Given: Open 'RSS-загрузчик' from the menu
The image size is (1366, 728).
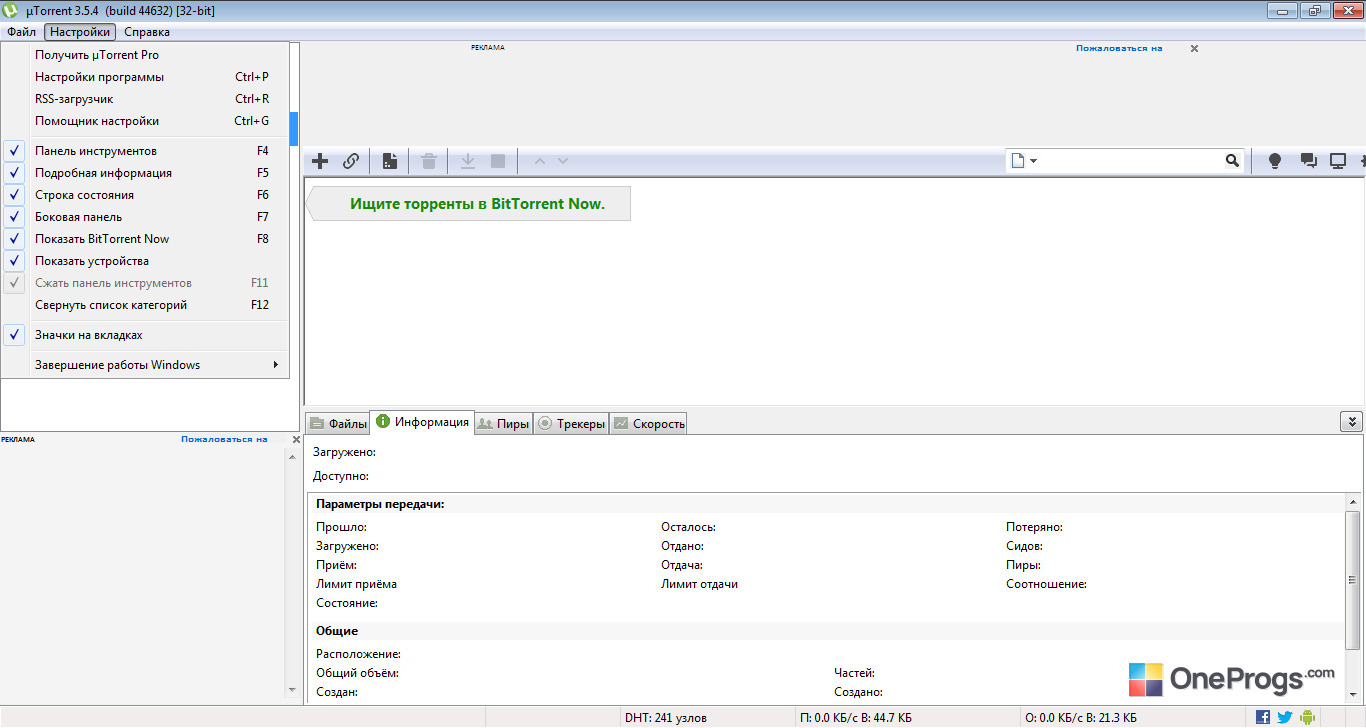Looking at the screenshot, I should click(145, 99).
